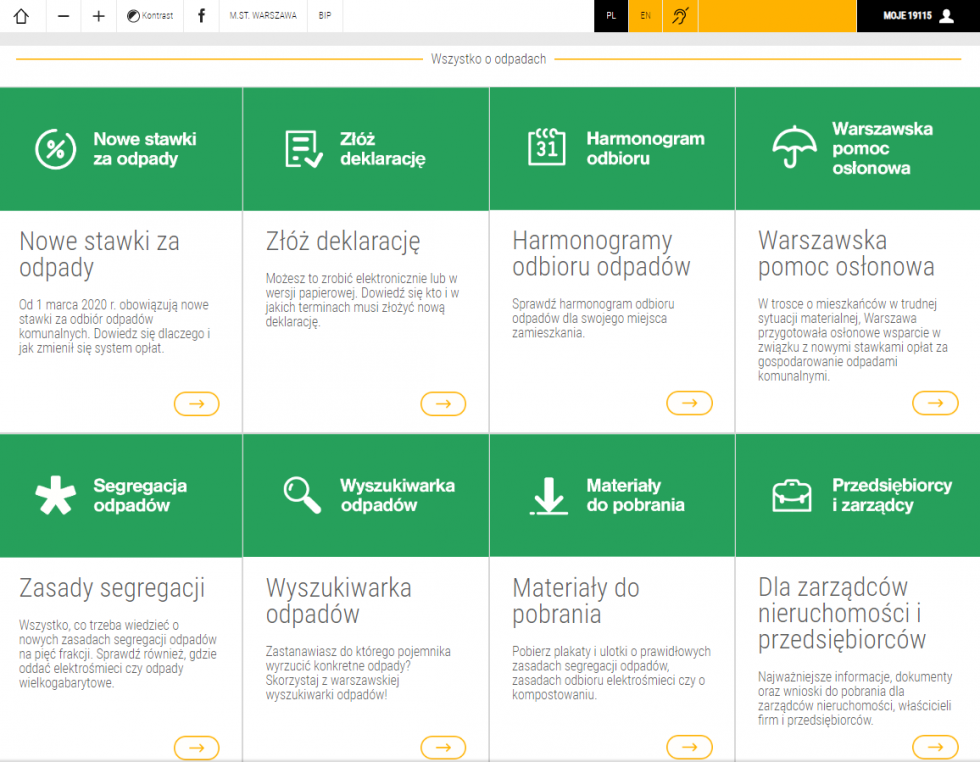Decrease font size with minus icon

(63, 16)
